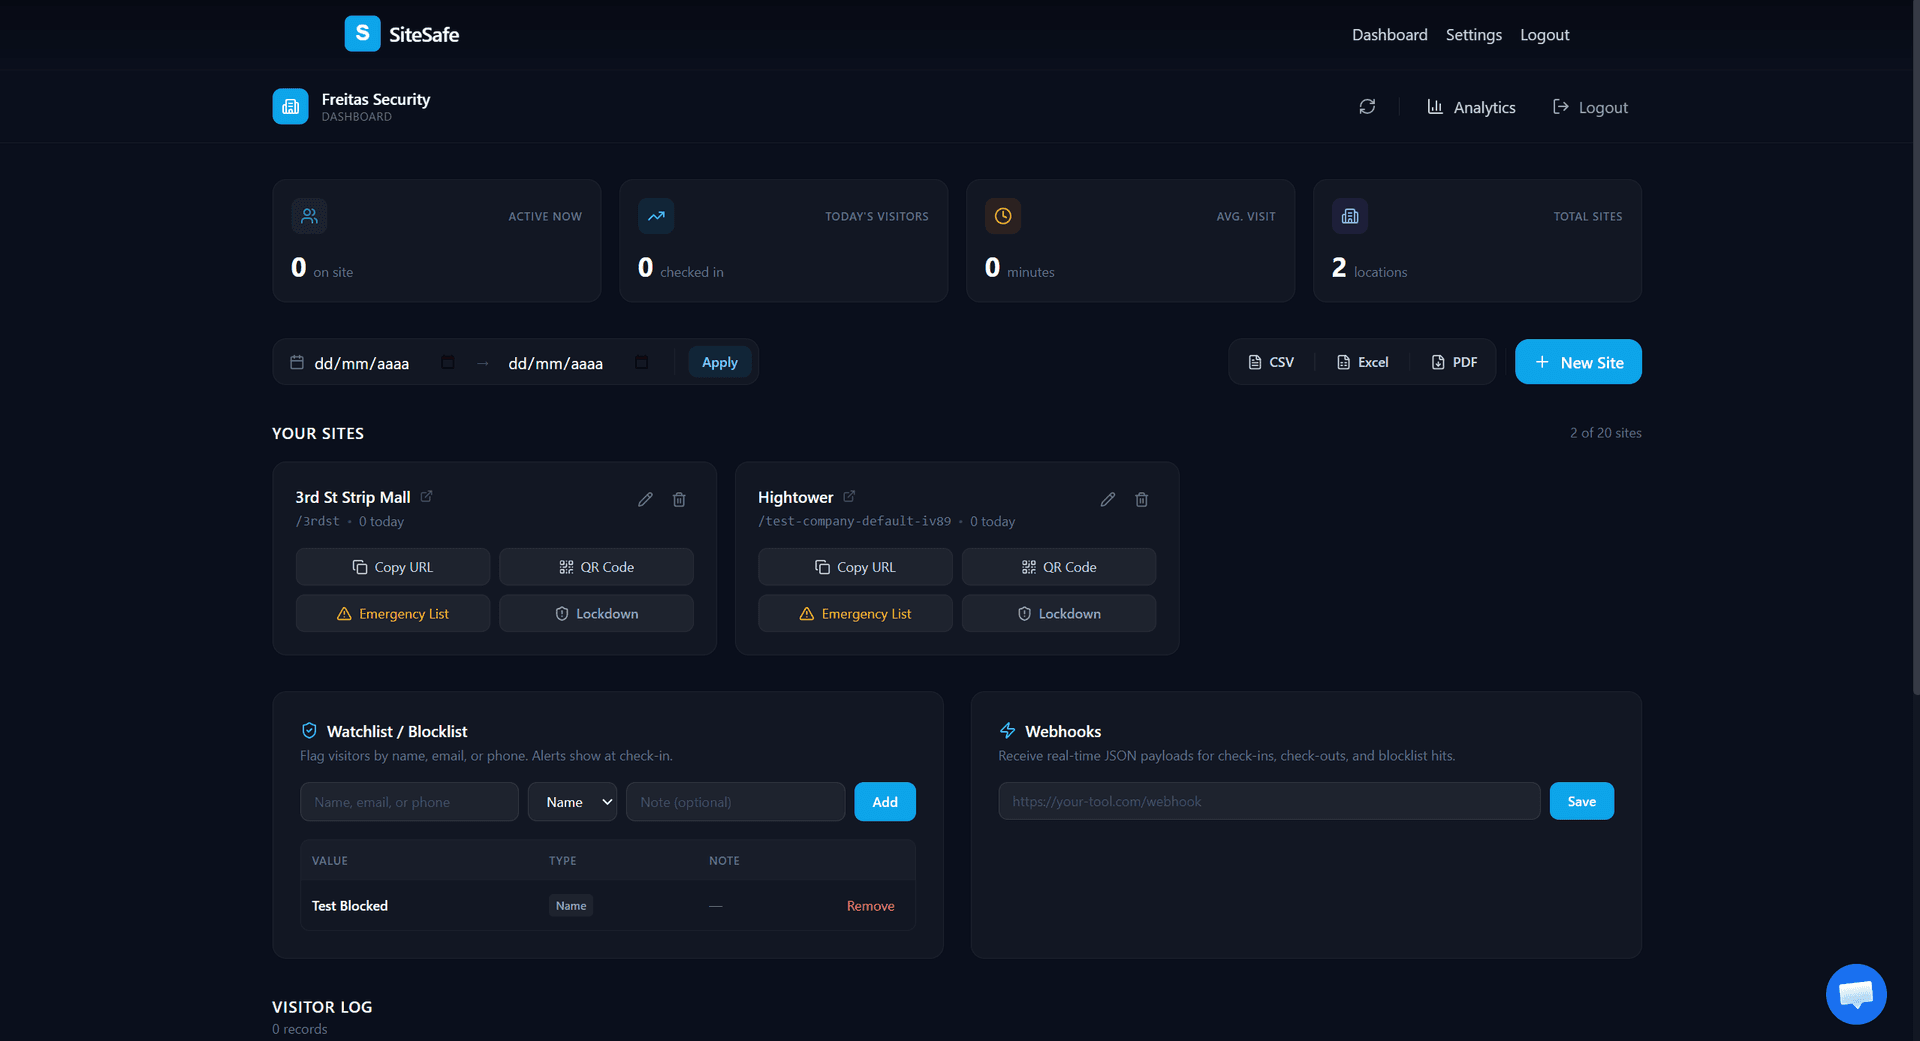Edit 3rd St Strip Mall with the pencil icon
The image size is (1920, 1041).
coord(645,499)
